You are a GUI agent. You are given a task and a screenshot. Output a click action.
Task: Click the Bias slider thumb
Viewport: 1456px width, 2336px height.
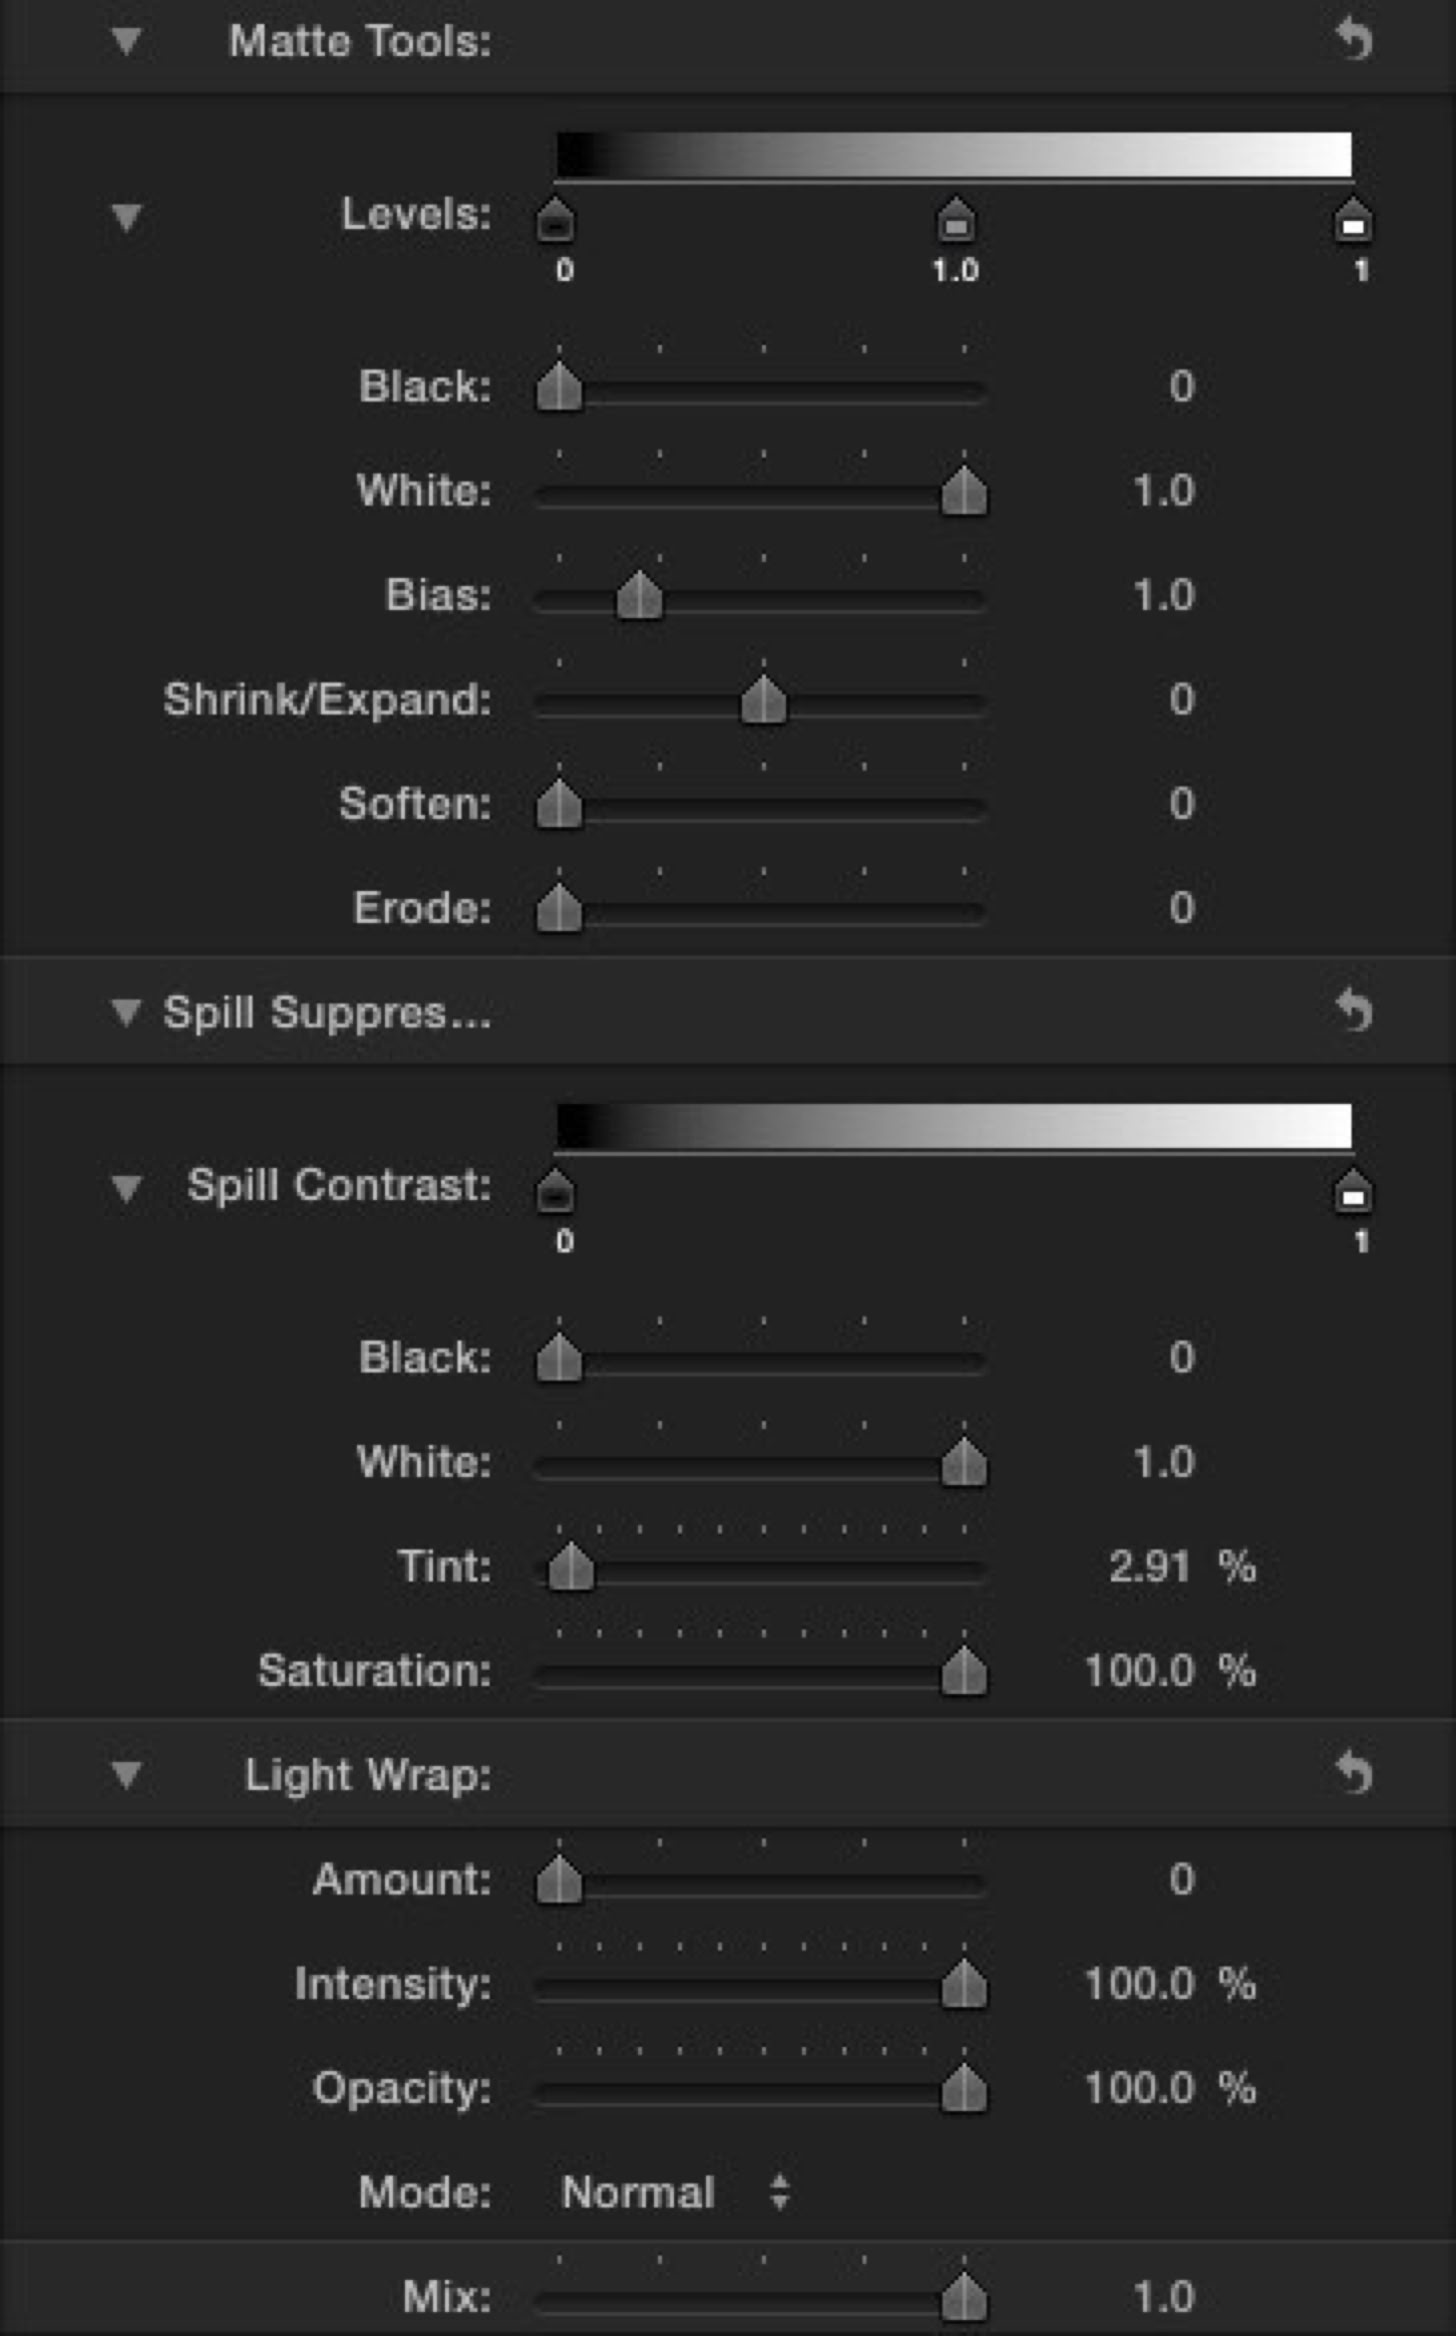coord(639,596)
